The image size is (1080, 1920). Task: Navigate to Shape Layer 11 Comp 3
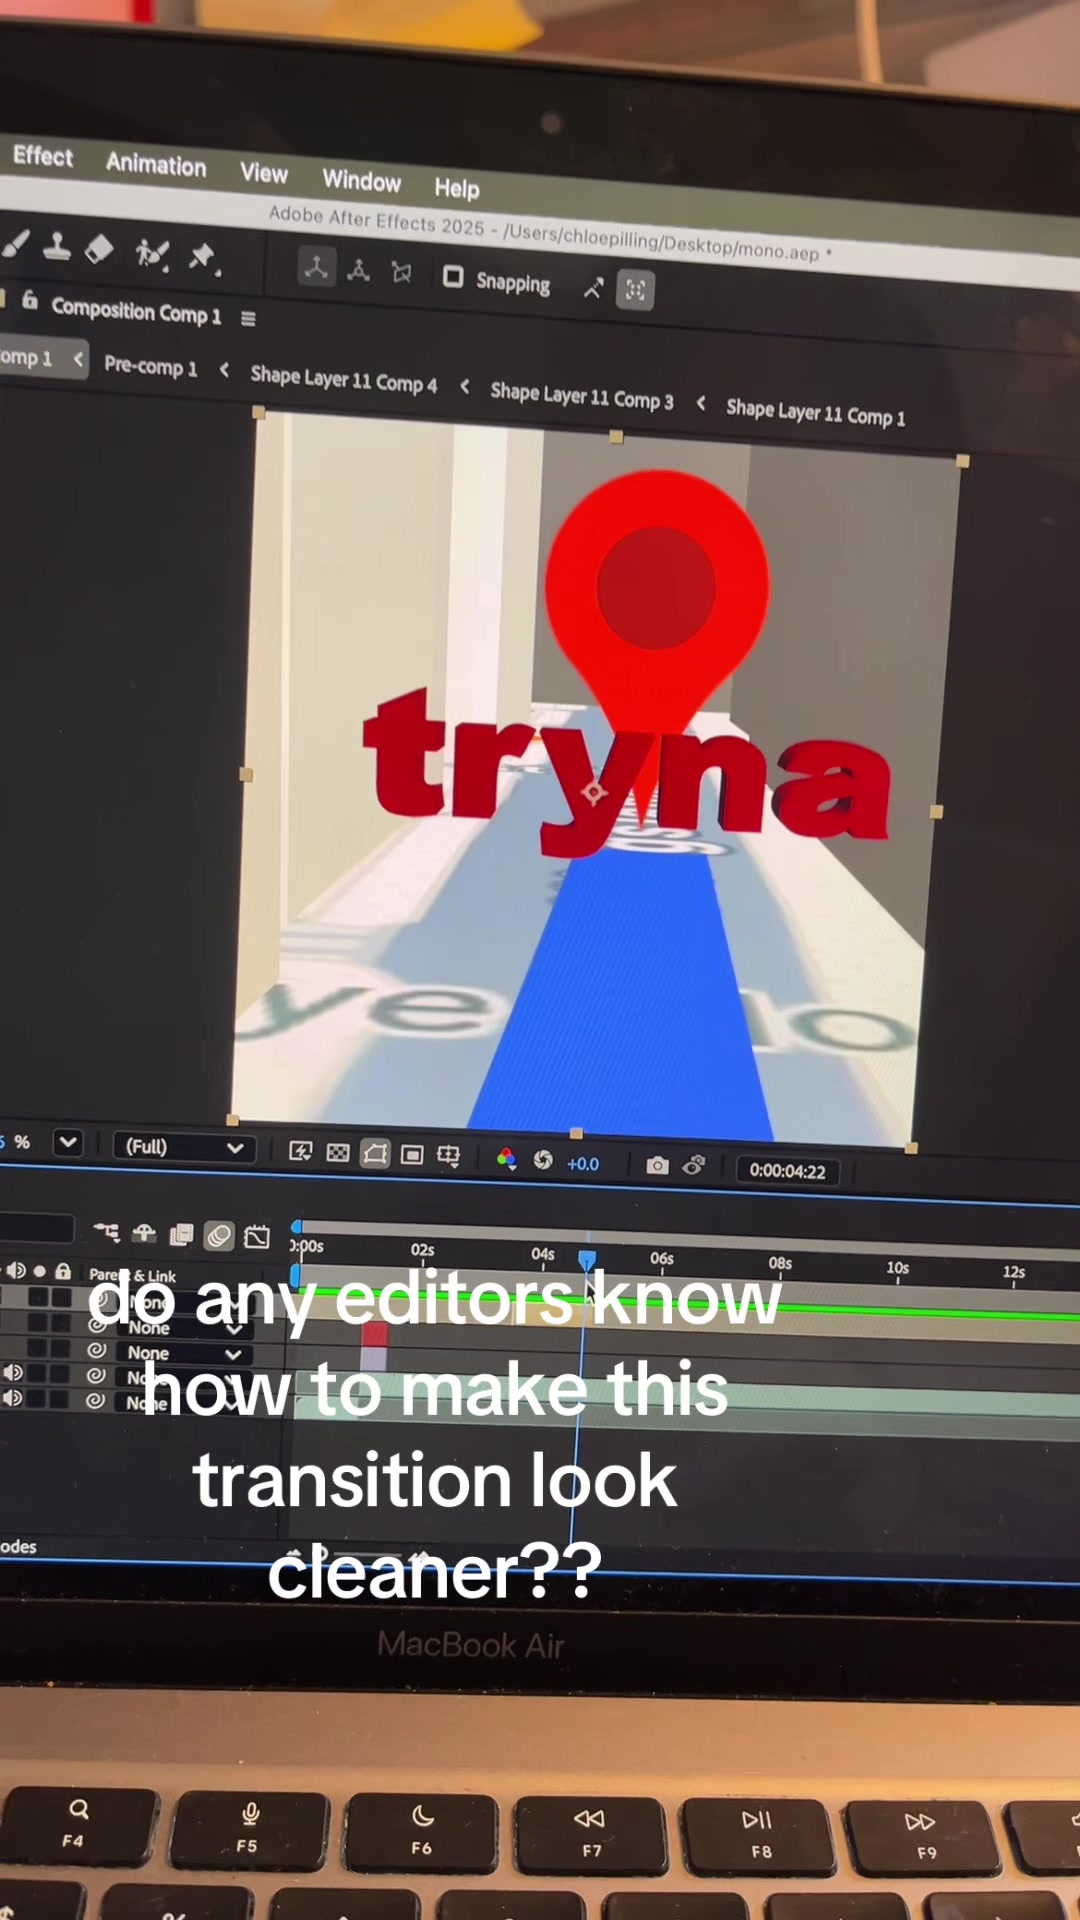[581, 396]
